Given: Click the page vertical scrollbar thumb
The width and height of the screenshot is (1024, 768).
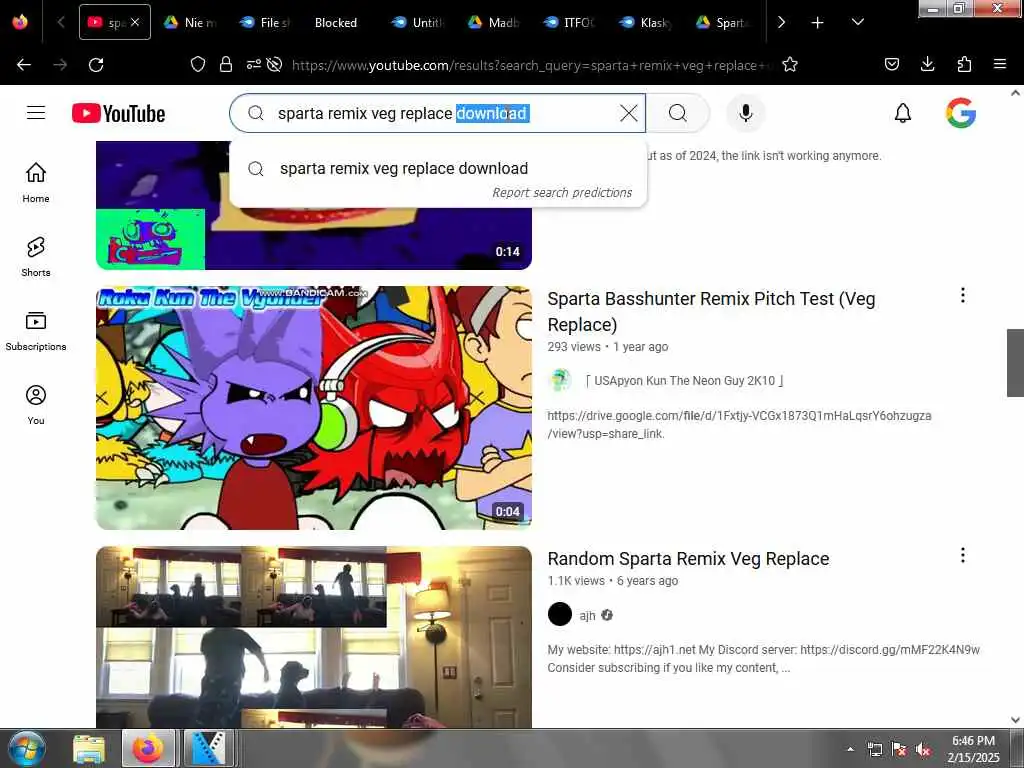Looking at the screenshot, I should point(1015,362).
